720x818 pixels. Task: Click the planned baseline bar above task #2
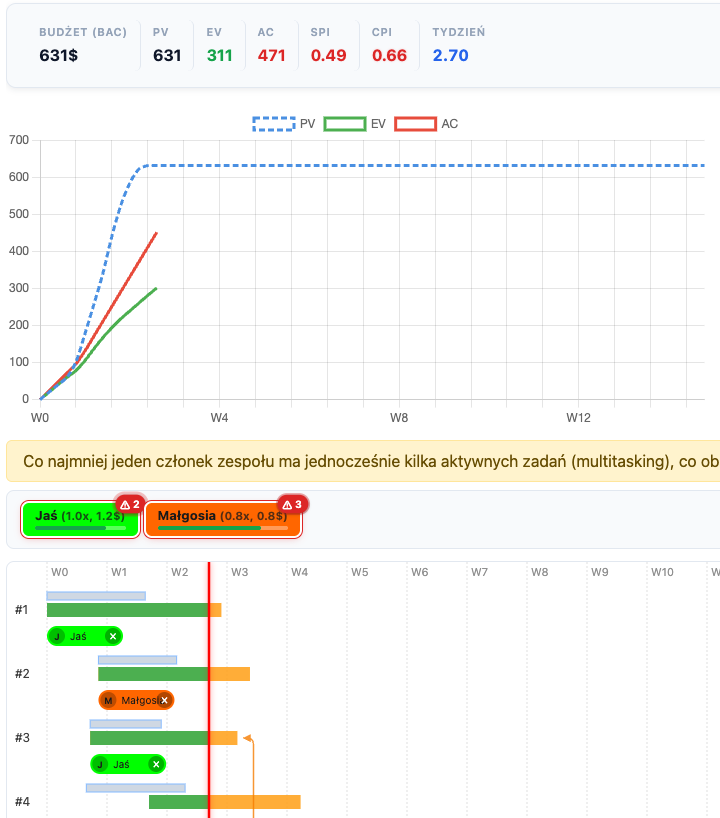tap(137, 660)
